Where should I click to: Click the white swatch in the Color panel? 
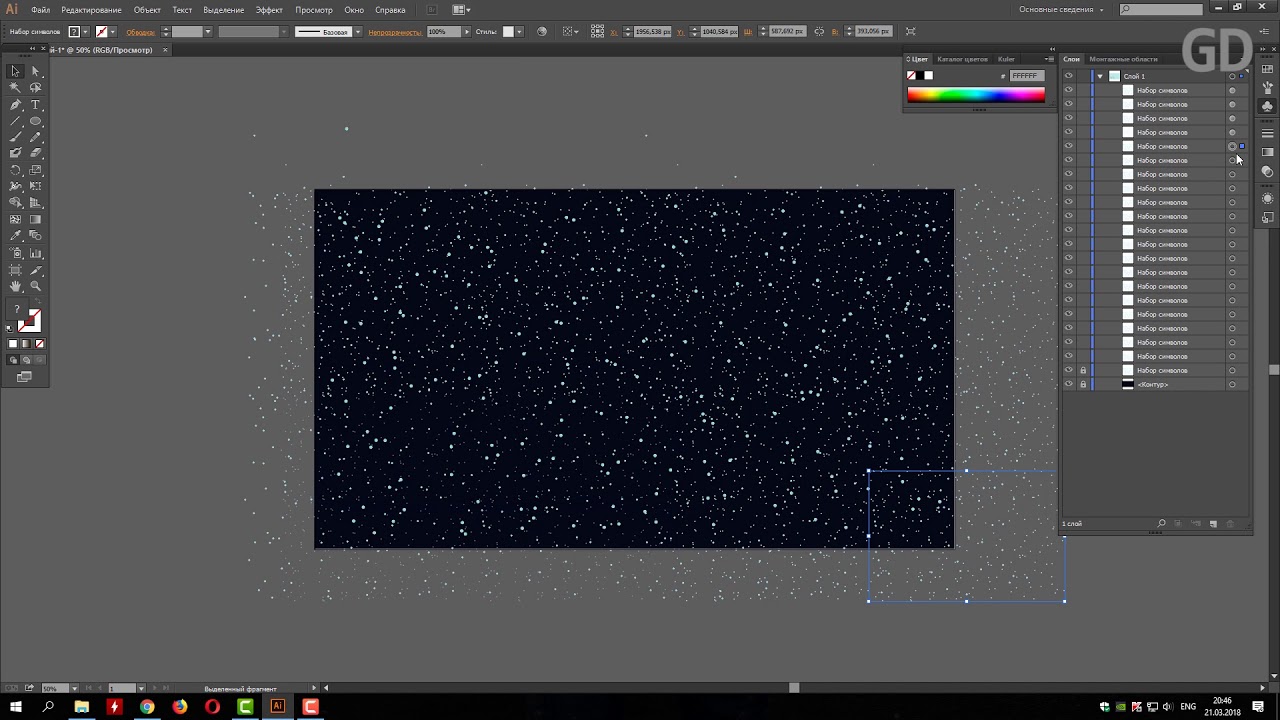pos(929,76)
